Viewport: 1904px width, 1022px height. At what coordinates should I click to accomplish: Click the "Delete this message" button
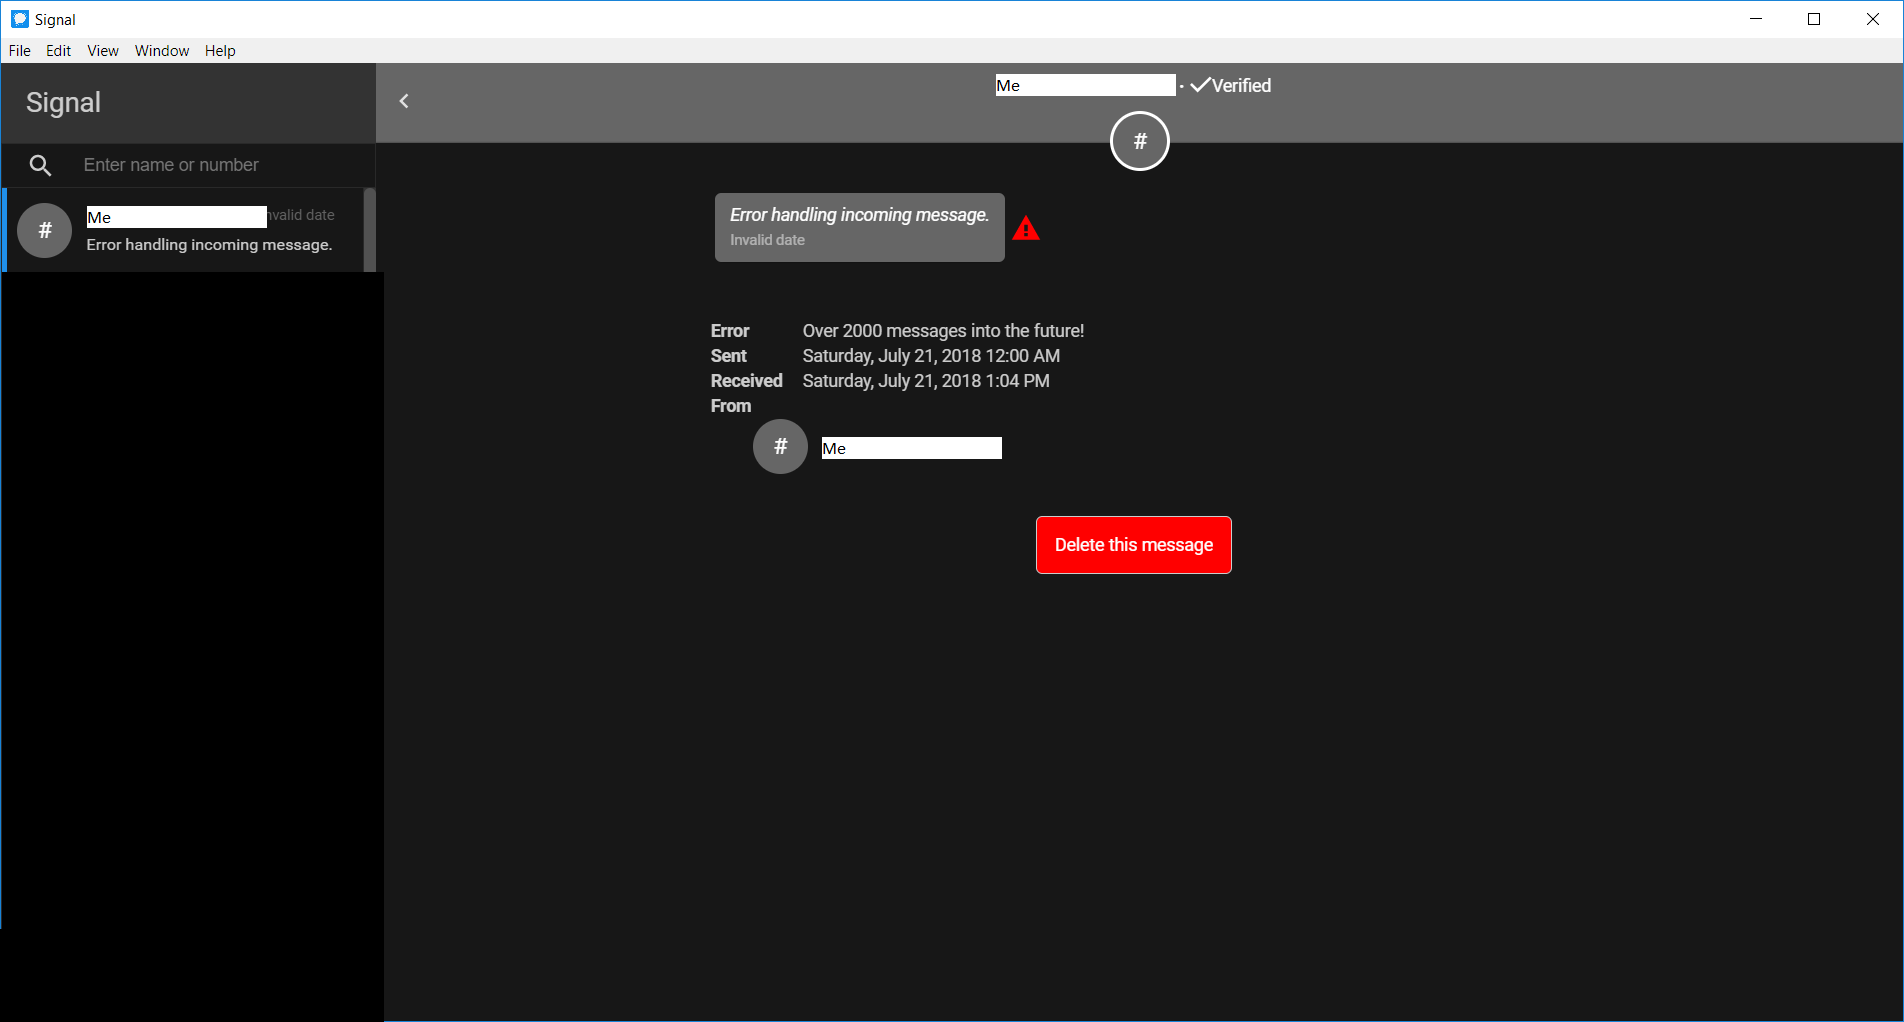pos(1133,545)
